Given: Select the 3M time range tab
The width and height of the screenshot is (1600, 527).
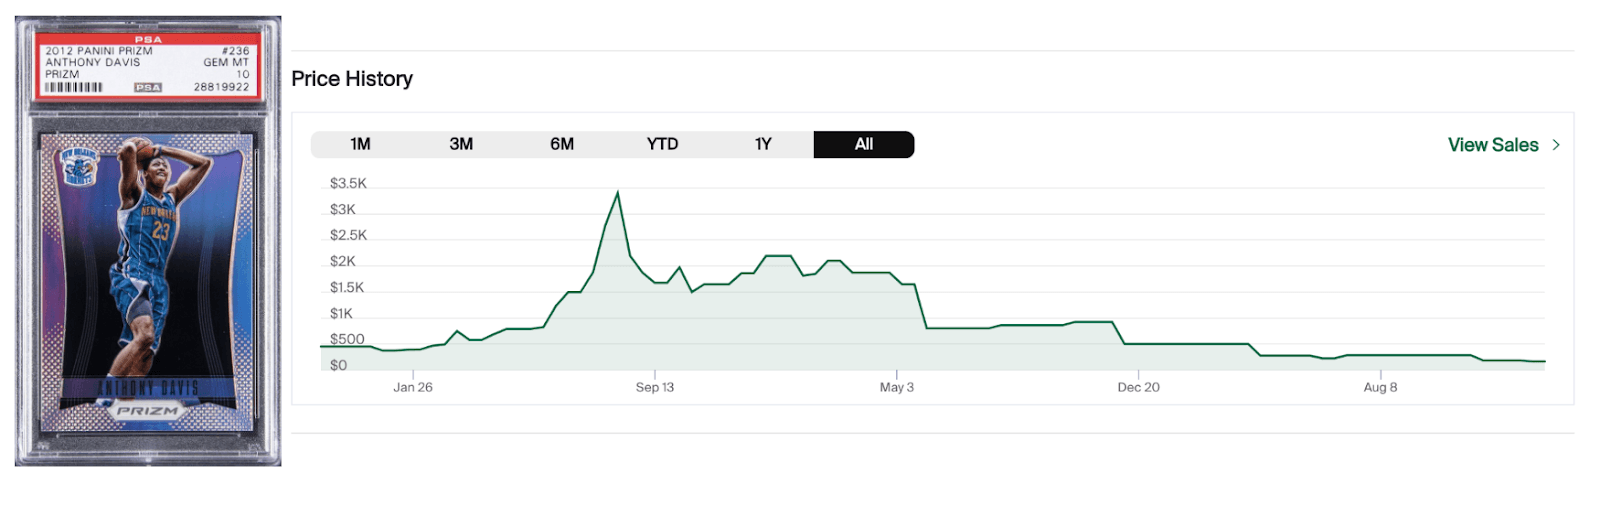Looking at the screenshot, I should click(x=461, y=144).
